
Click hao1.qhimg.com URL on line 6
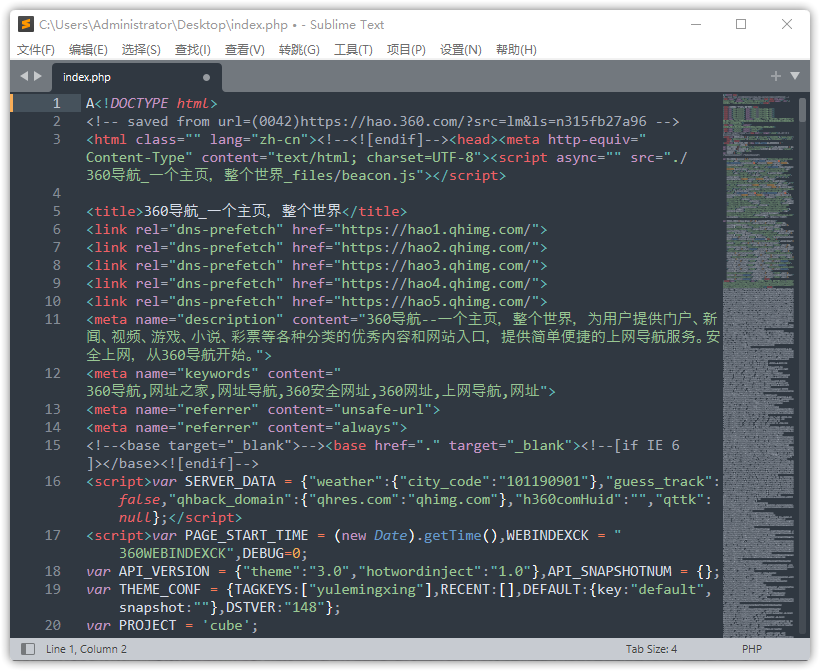click(x=436, y=229)
